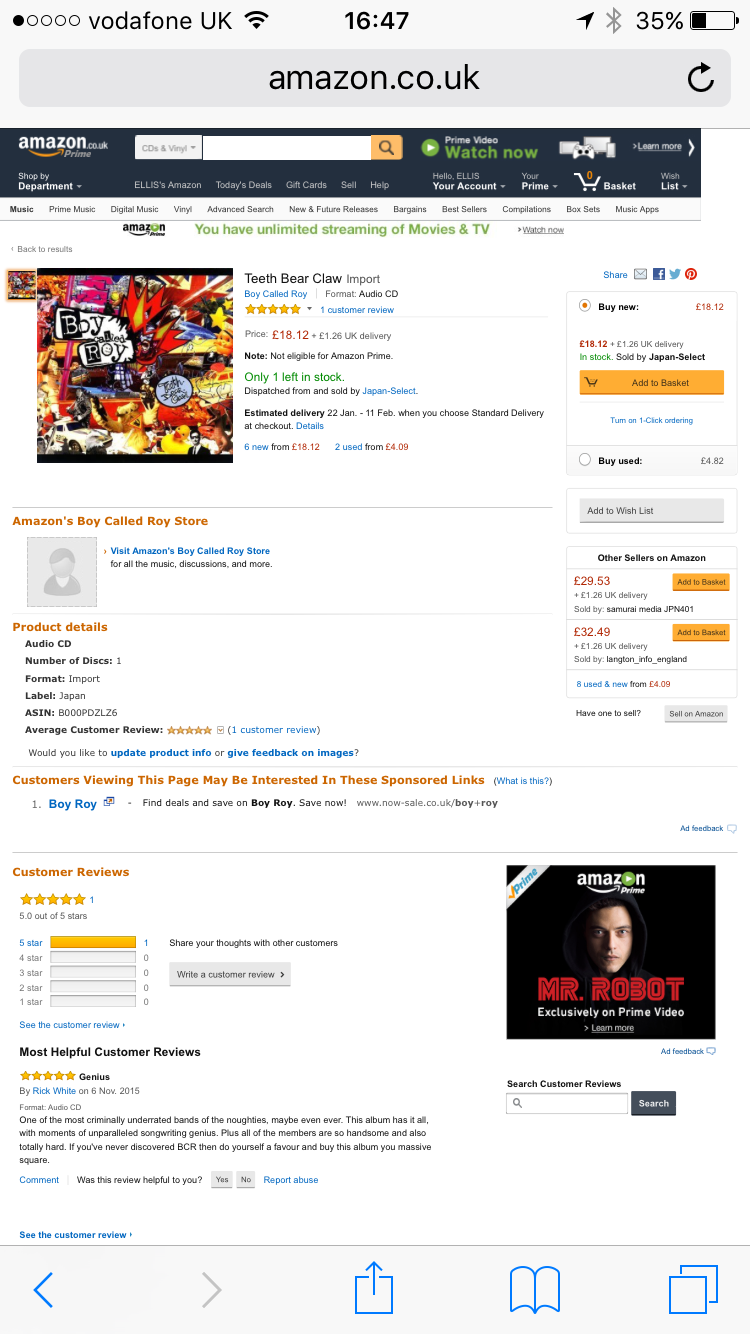Expand Shop by Department menu
Screen dimensions: 750x1334
tap(50, 181)
